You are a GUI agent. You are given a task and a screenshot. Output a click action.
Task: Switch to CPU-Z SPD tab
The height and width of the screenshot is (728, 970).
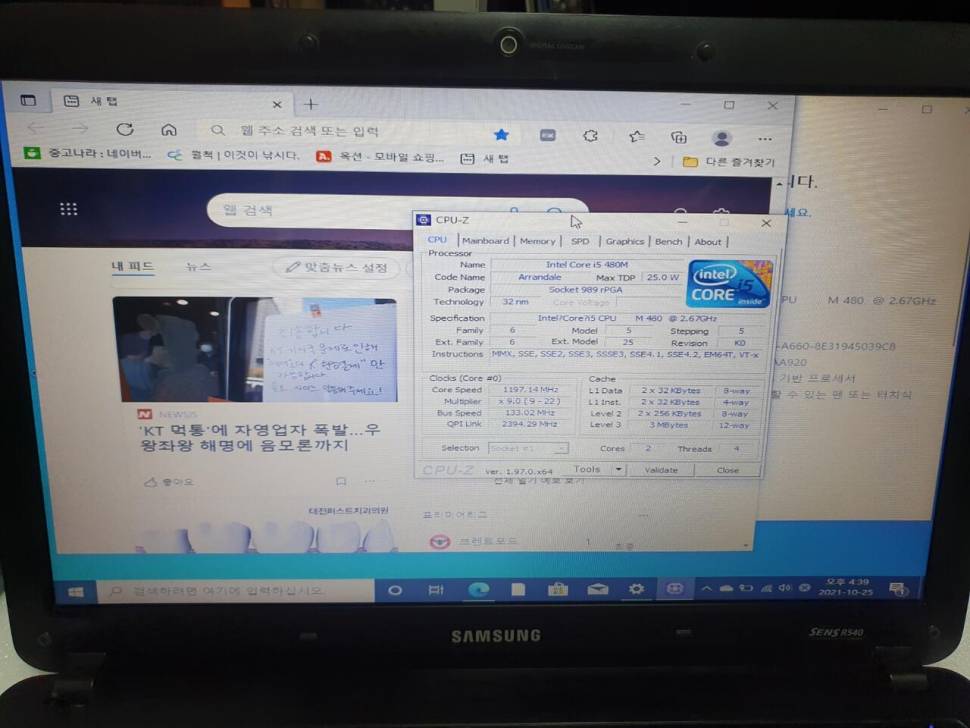click(x=580, y=241)
